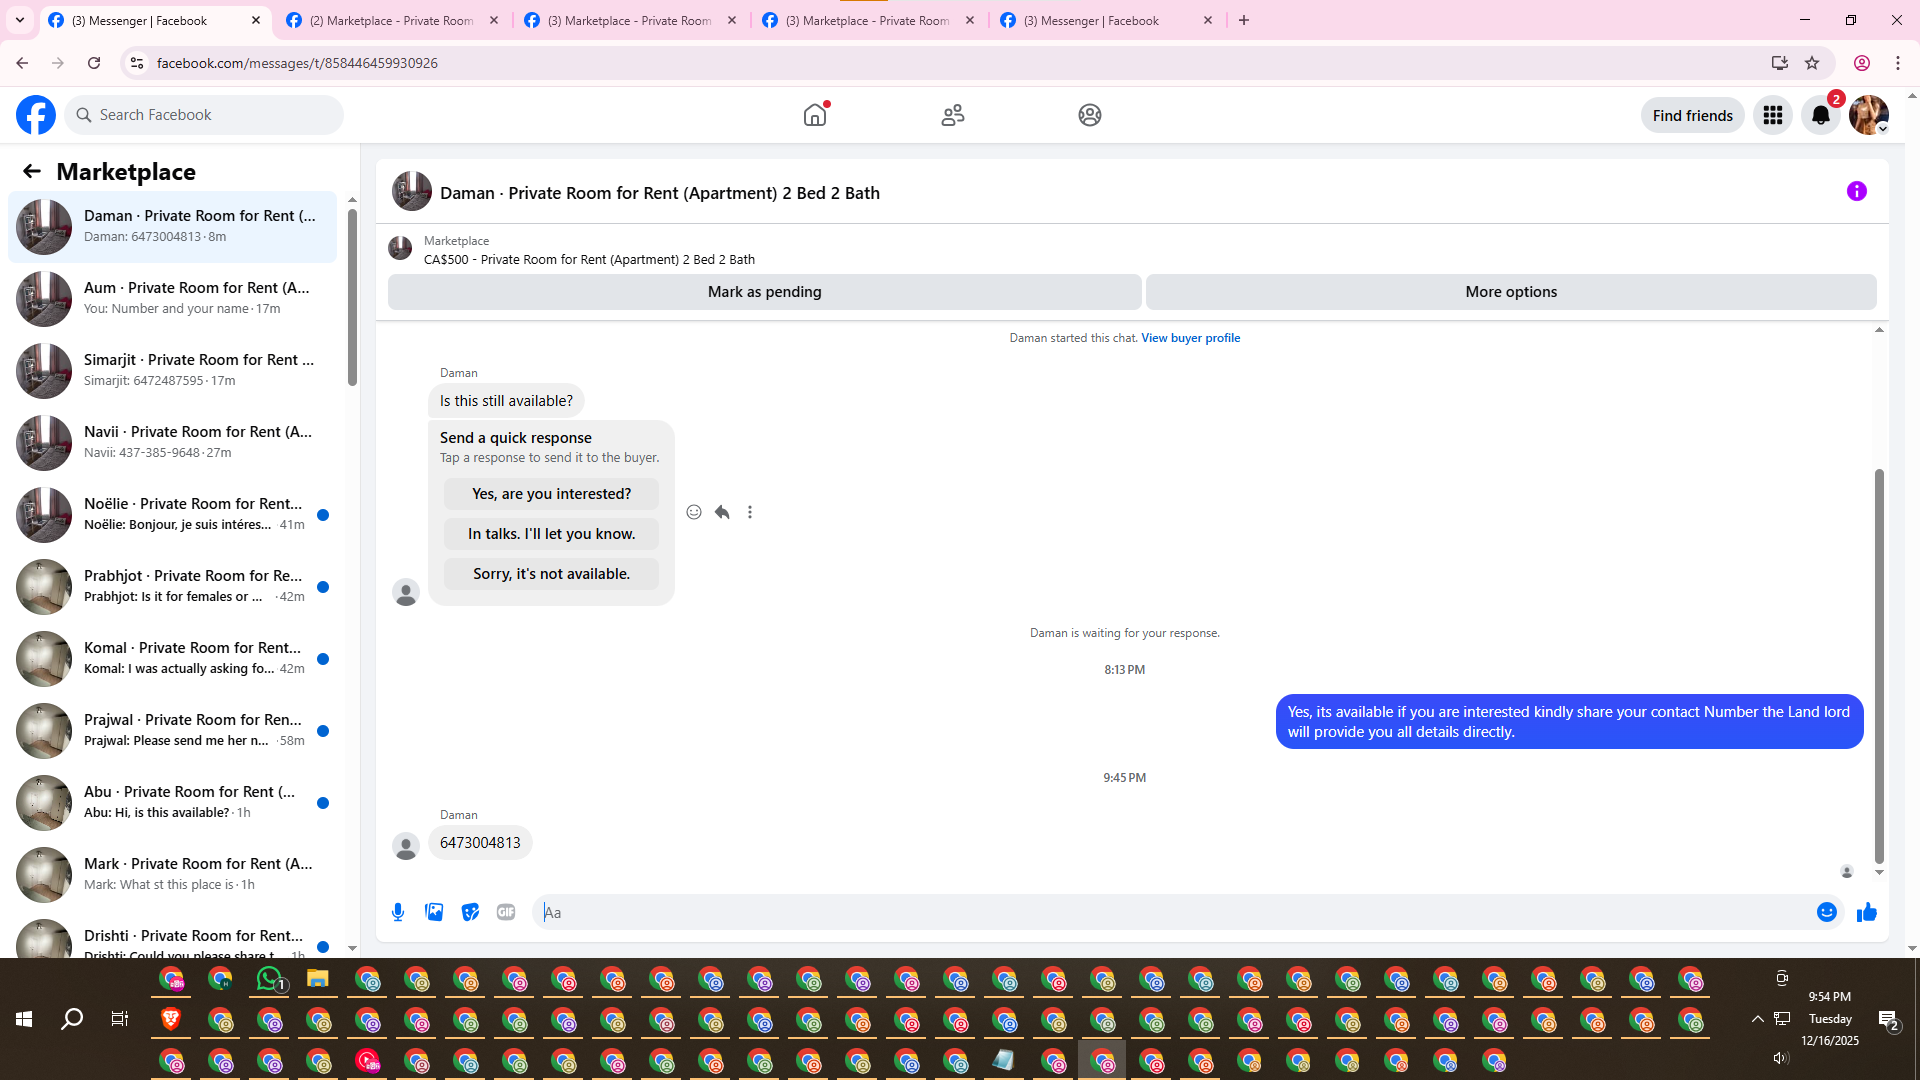Viewport: 1920px width, 1080px height.
Task: Show hidden system tray icons
Action: pyautogui.click(x=1757, y=1019)
